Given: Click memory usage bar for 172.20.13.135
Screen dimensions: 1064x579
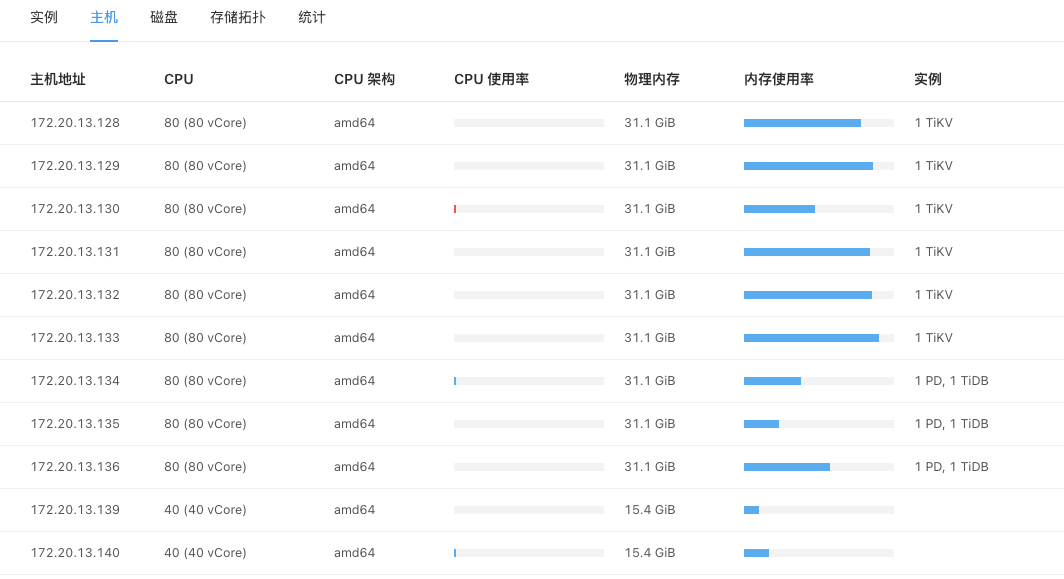Looking at the screenshot, I should [819, 424].
